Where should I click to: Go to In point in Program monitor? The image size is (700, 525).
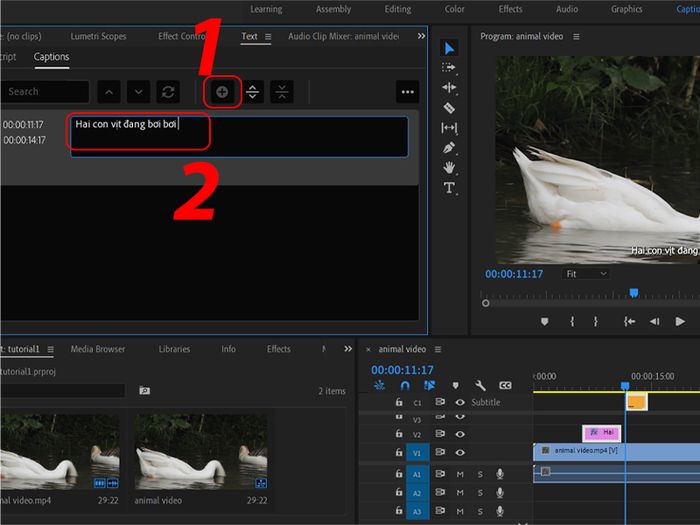coord(629,321)
